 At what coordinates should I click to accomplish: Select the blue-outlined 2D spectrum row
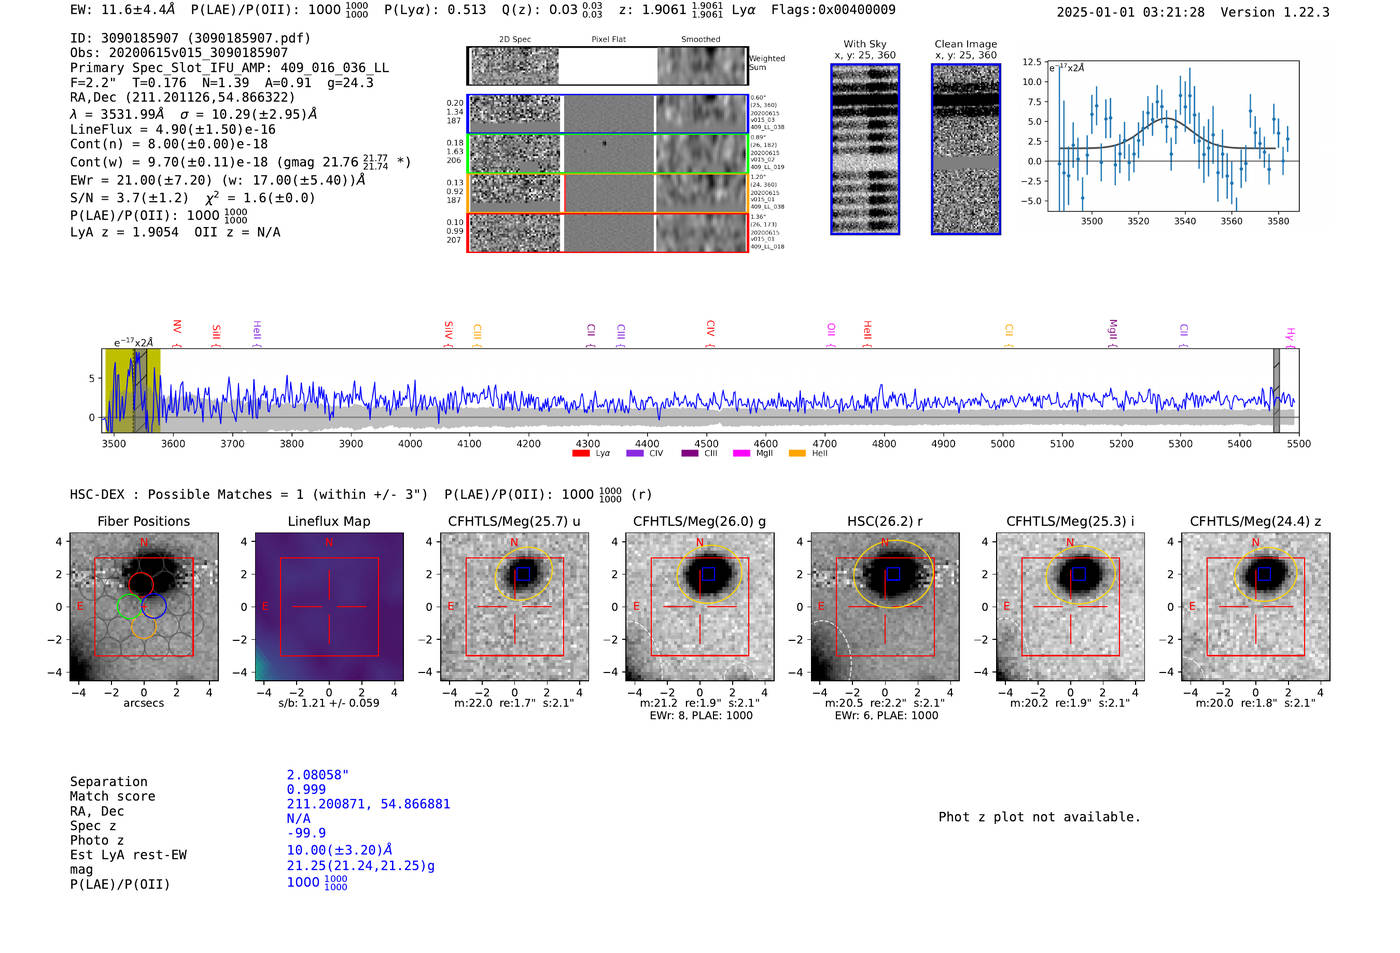tap(607, 114)
